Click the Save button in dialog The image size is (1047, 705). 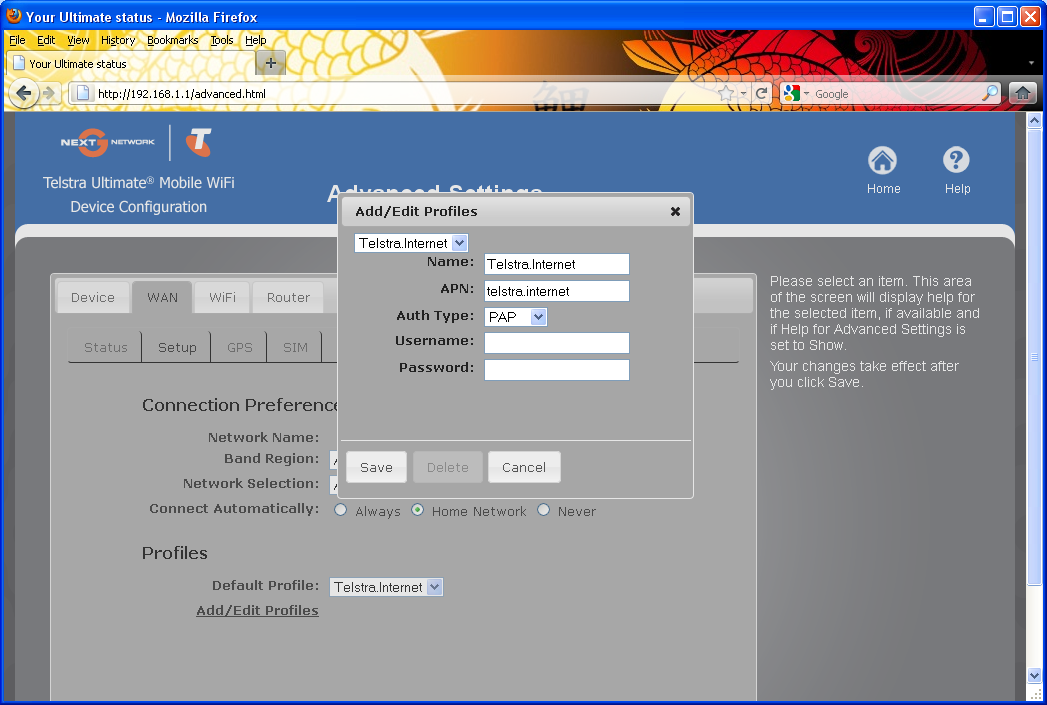coord(377,467)
